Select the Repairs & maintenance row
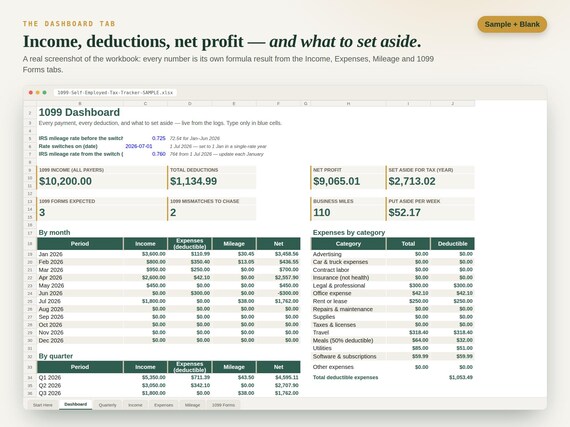 click(x=393, y=309)
